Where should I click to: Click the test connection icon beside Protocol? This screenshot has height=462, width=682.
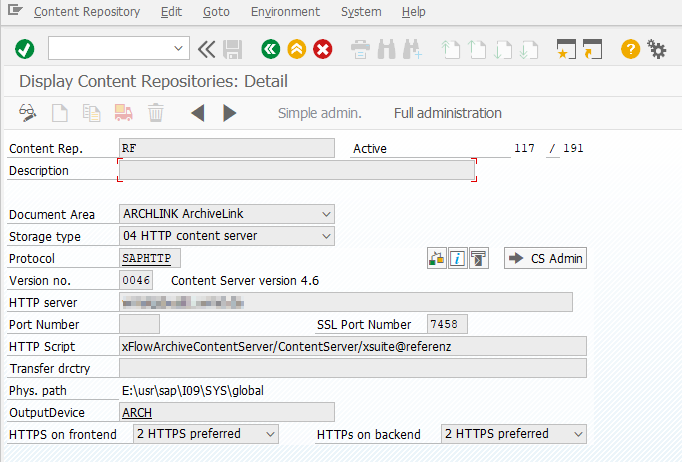pos(436,259)
